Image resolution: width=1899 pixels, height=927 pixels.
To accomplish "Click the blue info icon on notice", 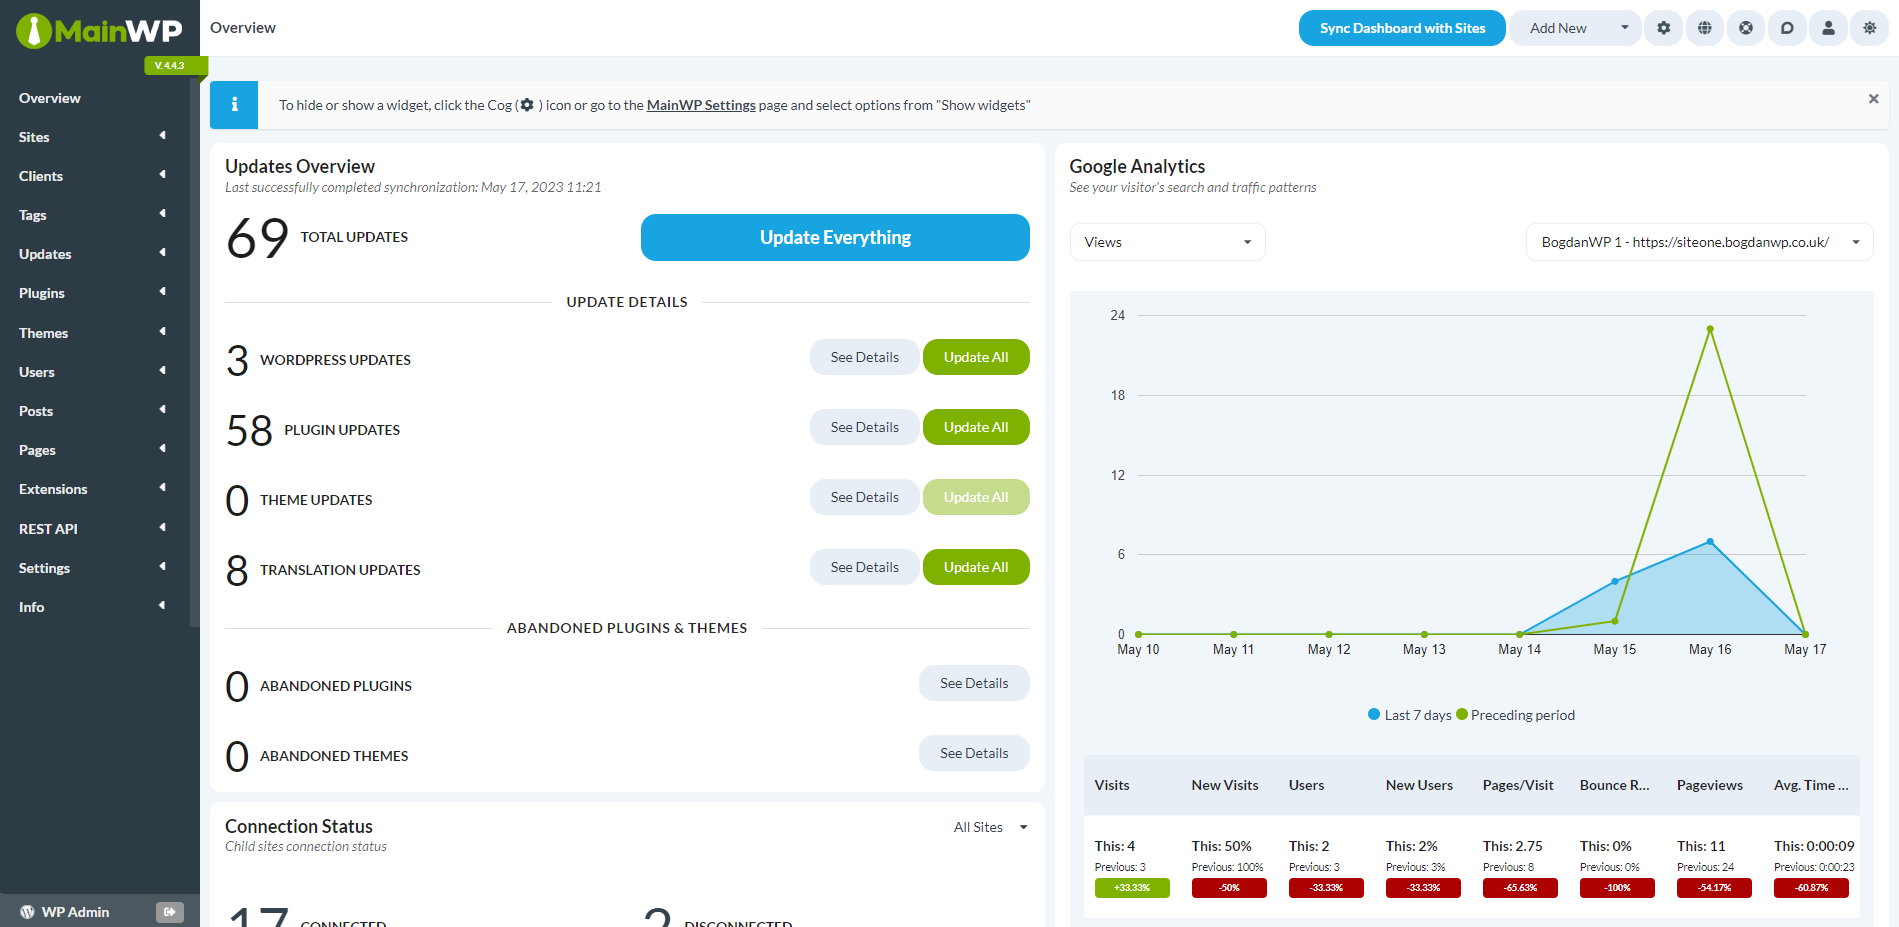I will click(x=234, y=105).
